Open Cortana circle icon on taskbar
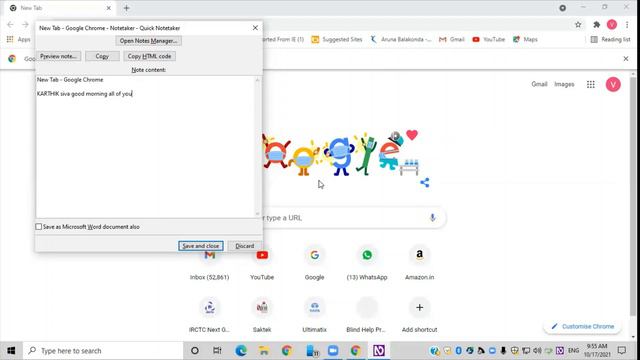 pyautogui.click(x=195, y=351)
